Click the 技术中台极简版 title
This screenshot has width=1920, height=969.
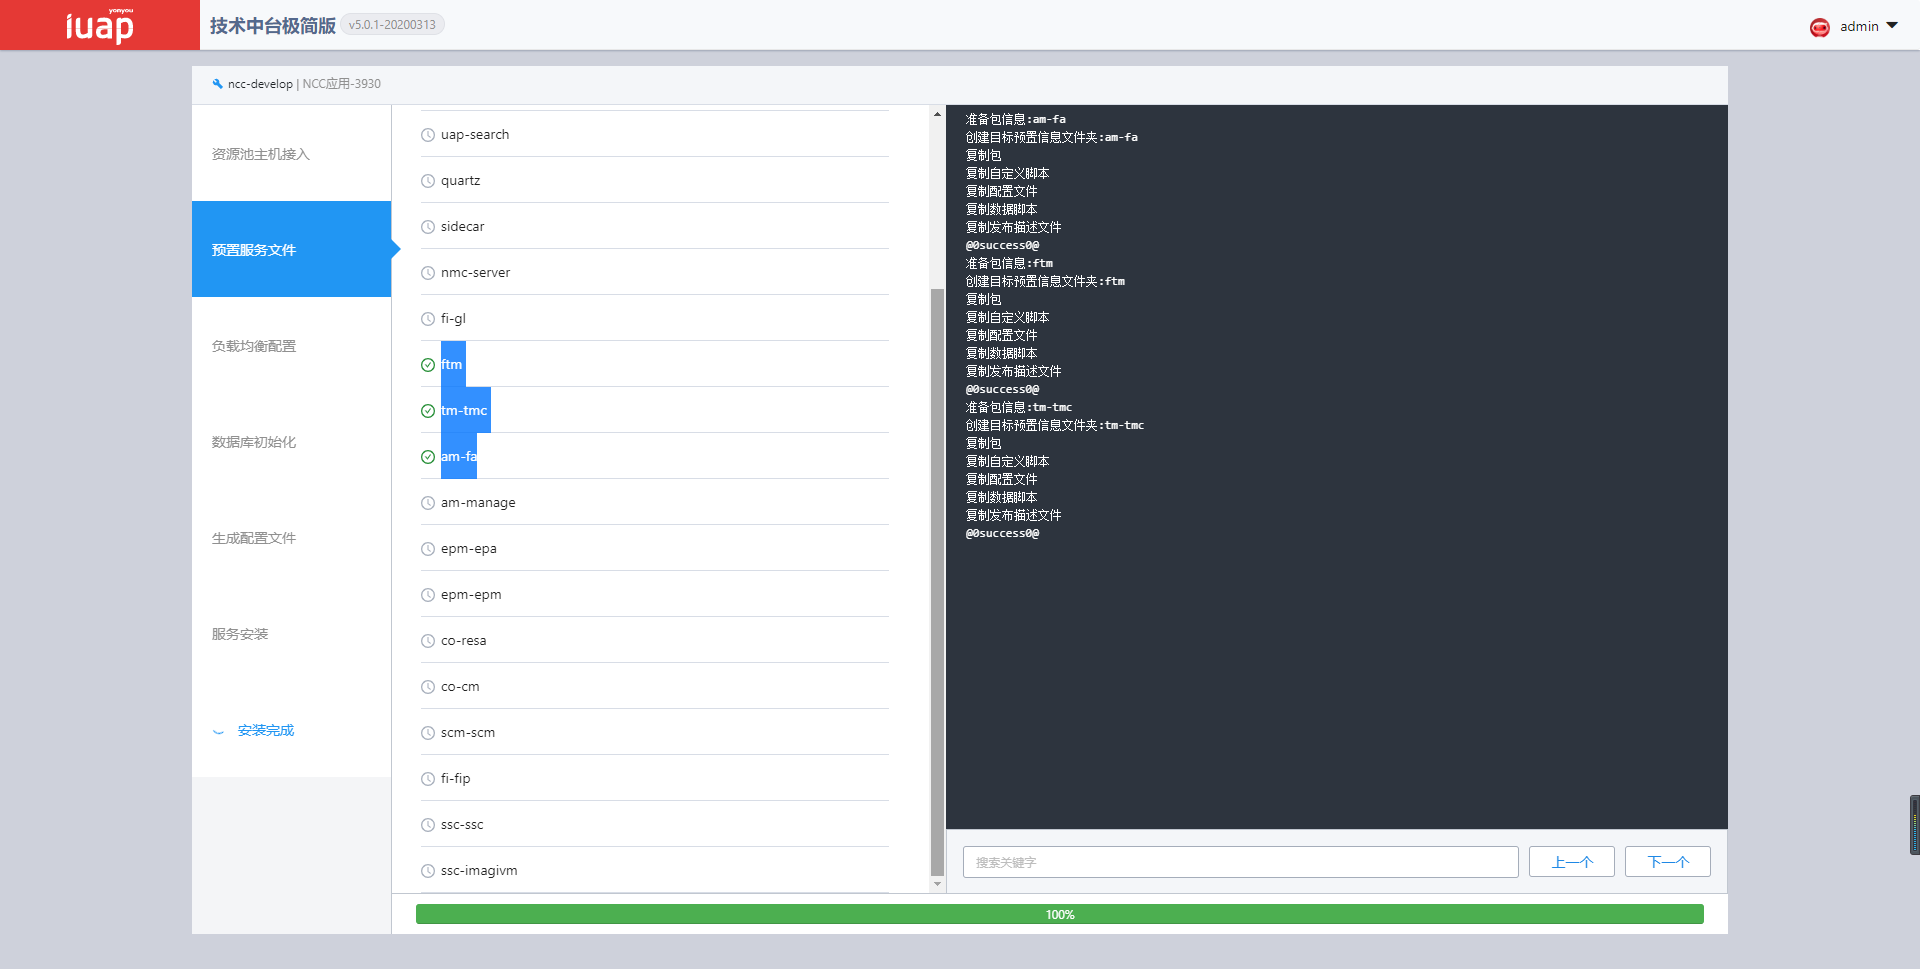pyautogui.click(x=272, y=25)
